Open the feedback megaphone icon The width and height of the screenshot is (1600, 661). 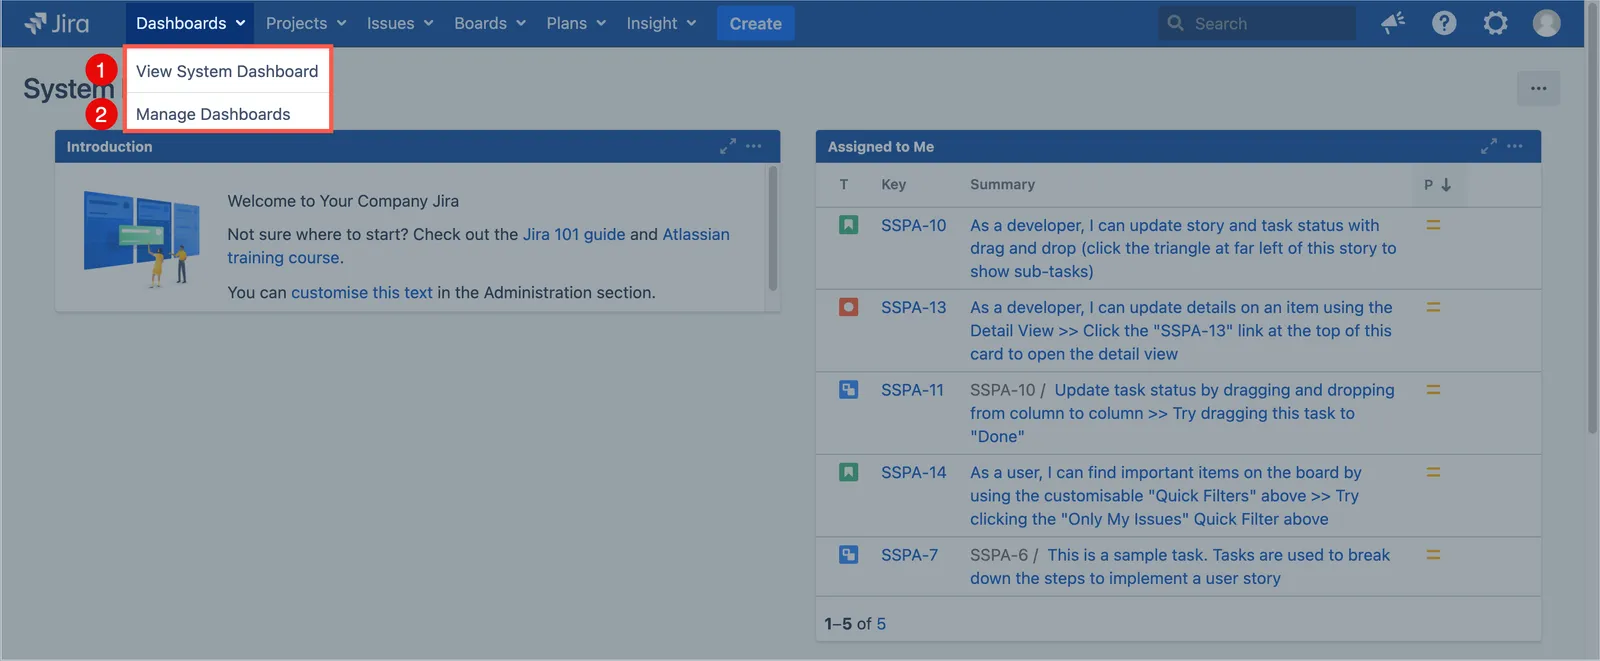(1393, 23)
